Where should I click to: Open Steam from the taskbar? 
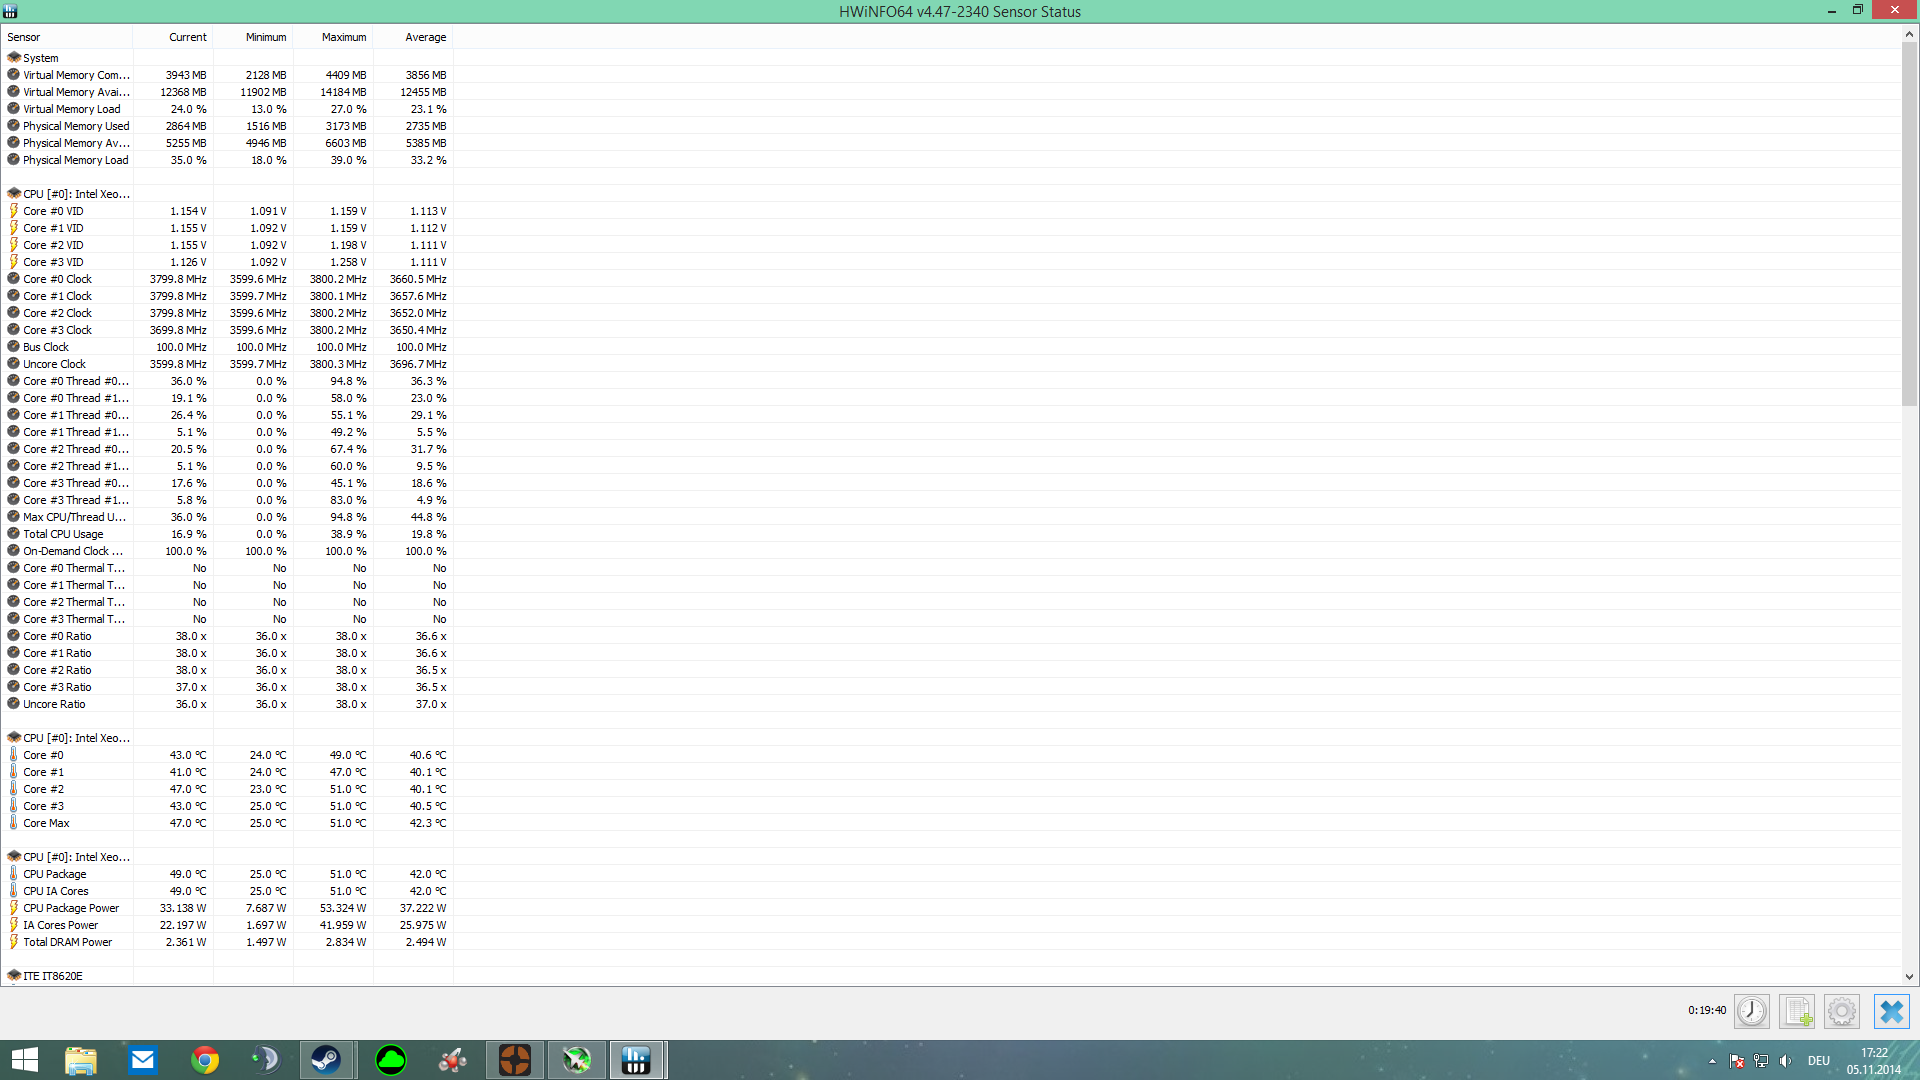(x=326, y=1059)
